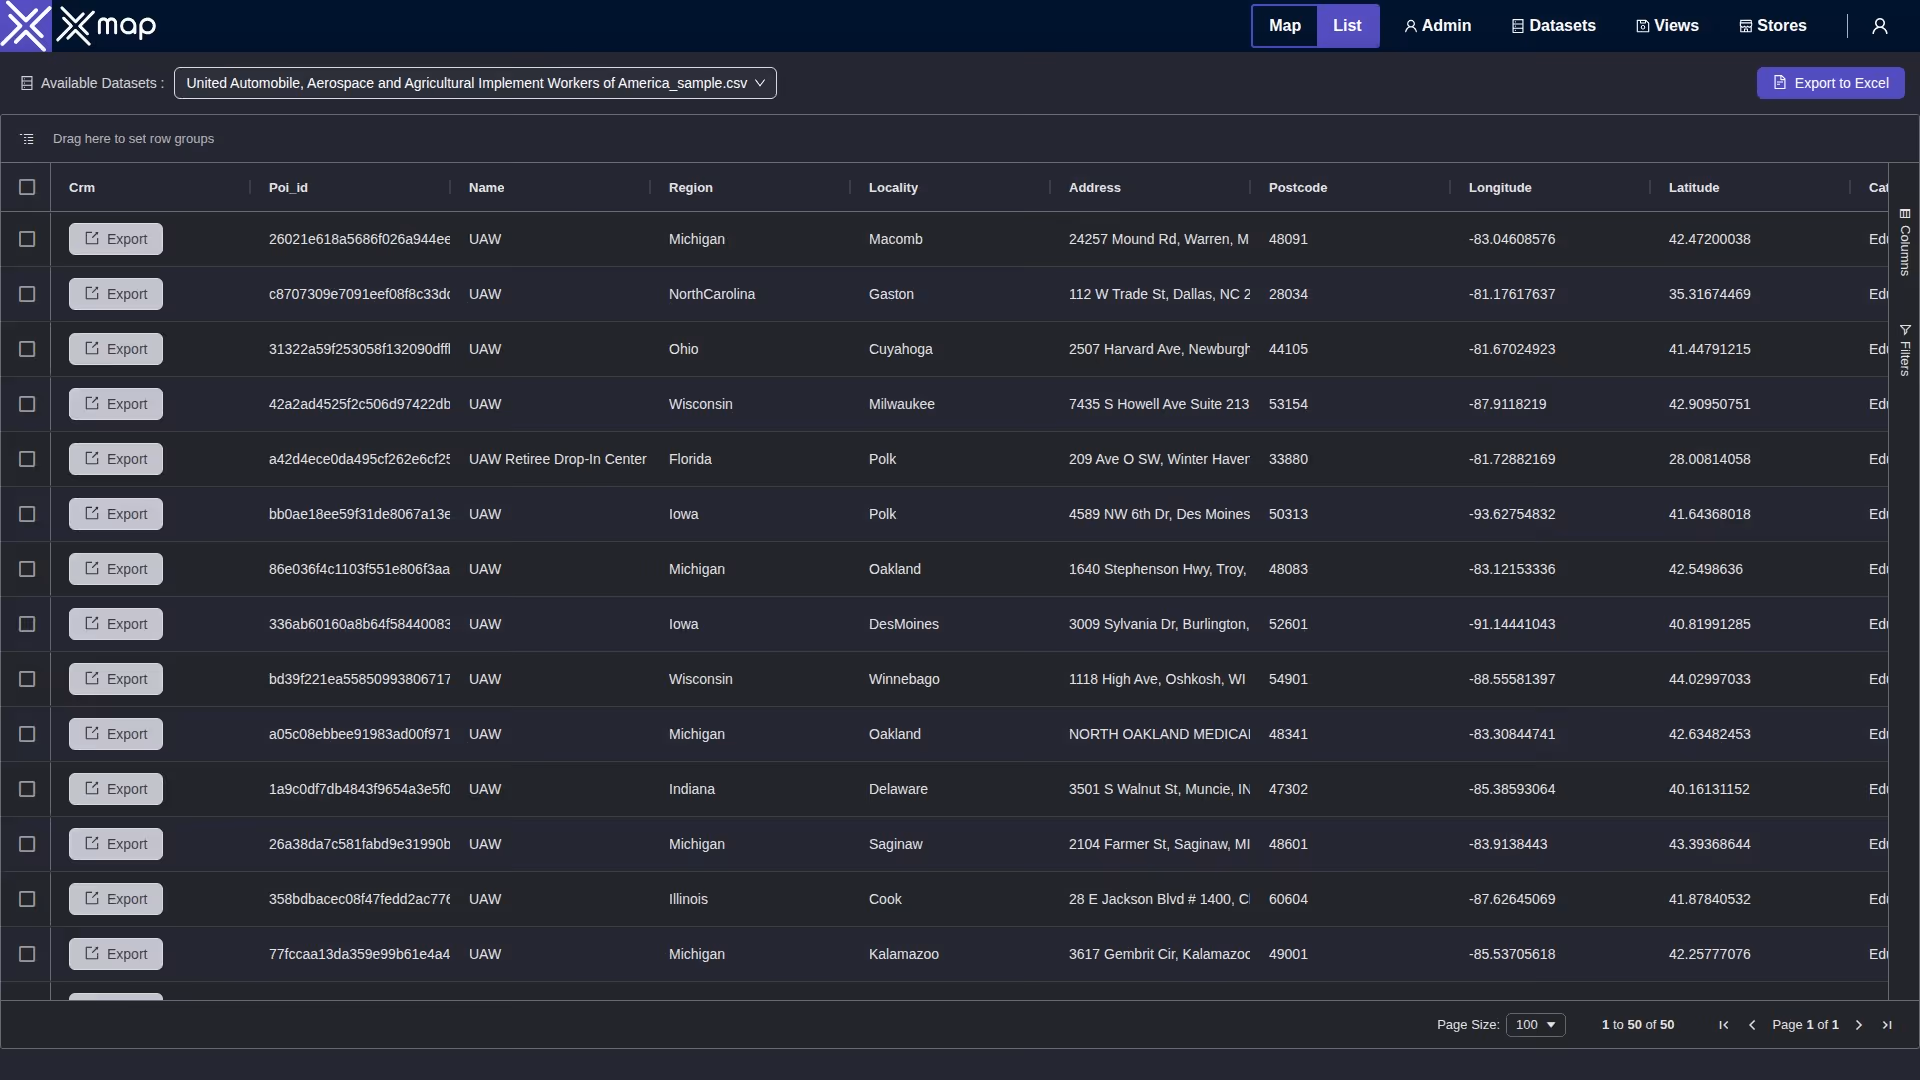Sort by the Address column header

coord(1095,188)
